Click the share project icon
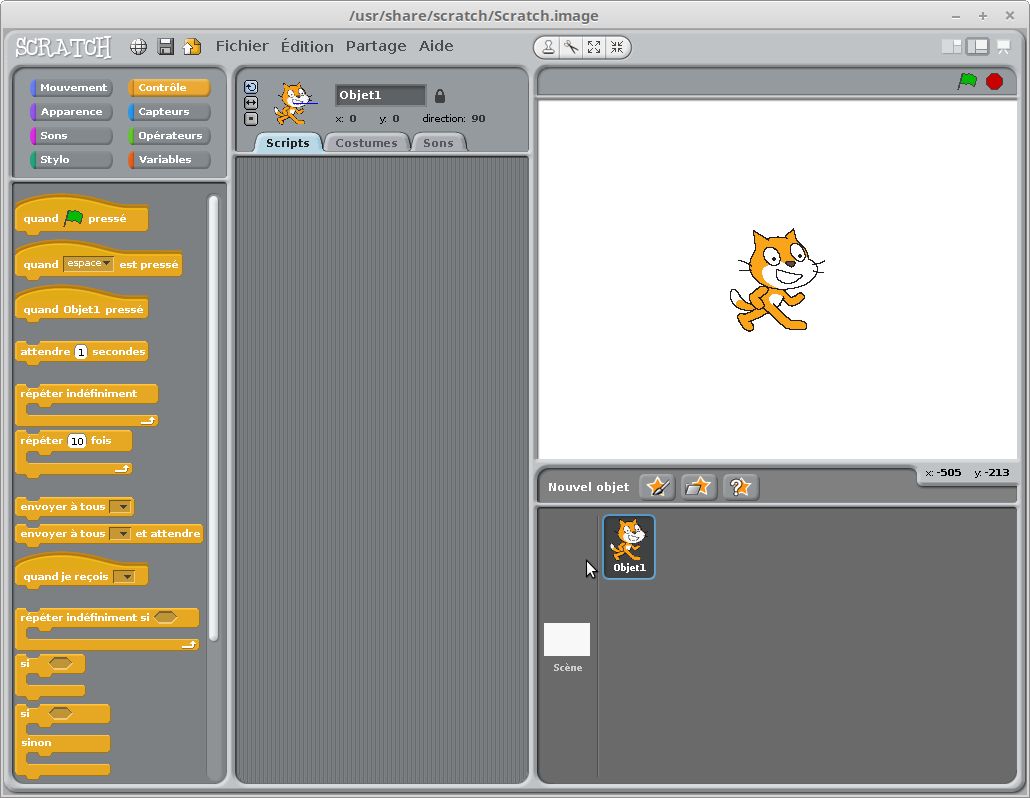The image size is (1030, 798). (x=192, y=47)
